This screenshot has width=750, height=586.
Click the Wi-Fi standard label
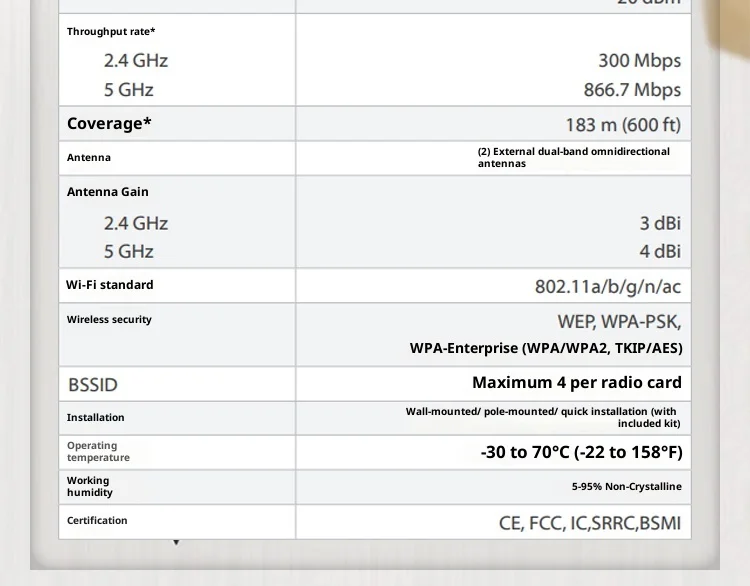[x=110, y=285]
